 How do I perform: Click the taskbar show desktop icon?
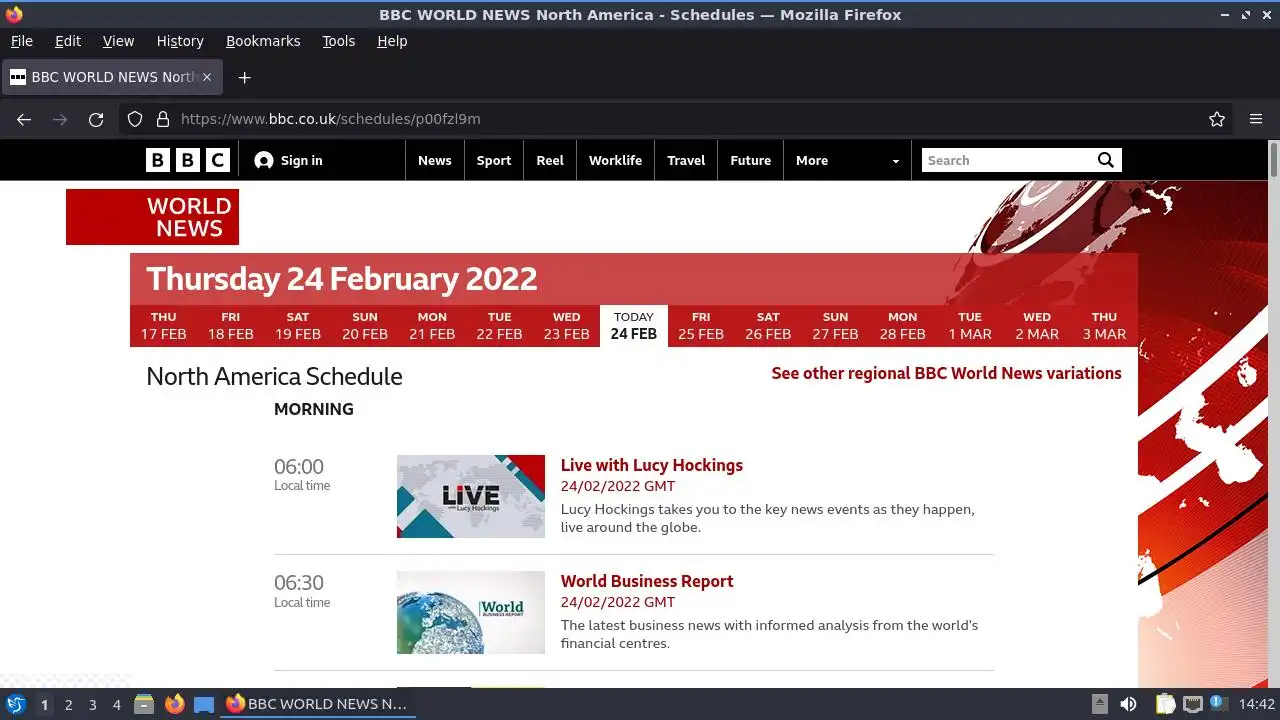(x=204, y=704)
